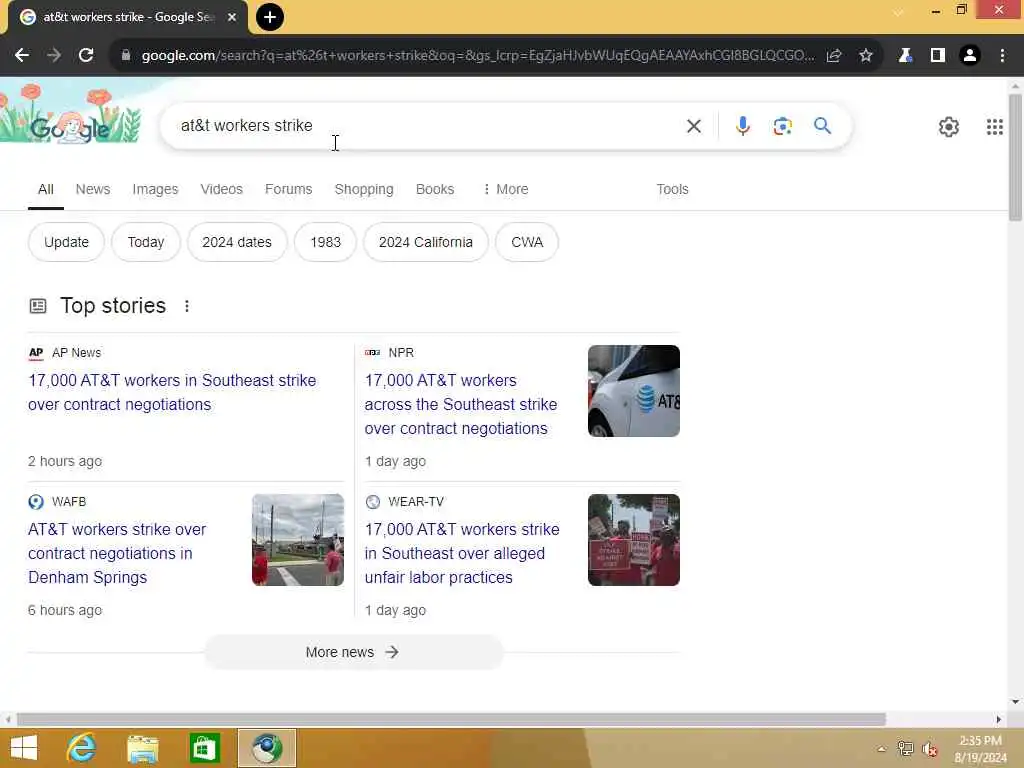The image size is (1024, 768).
Task: Switch to the Shopping tab
Action: click(364, 189)
